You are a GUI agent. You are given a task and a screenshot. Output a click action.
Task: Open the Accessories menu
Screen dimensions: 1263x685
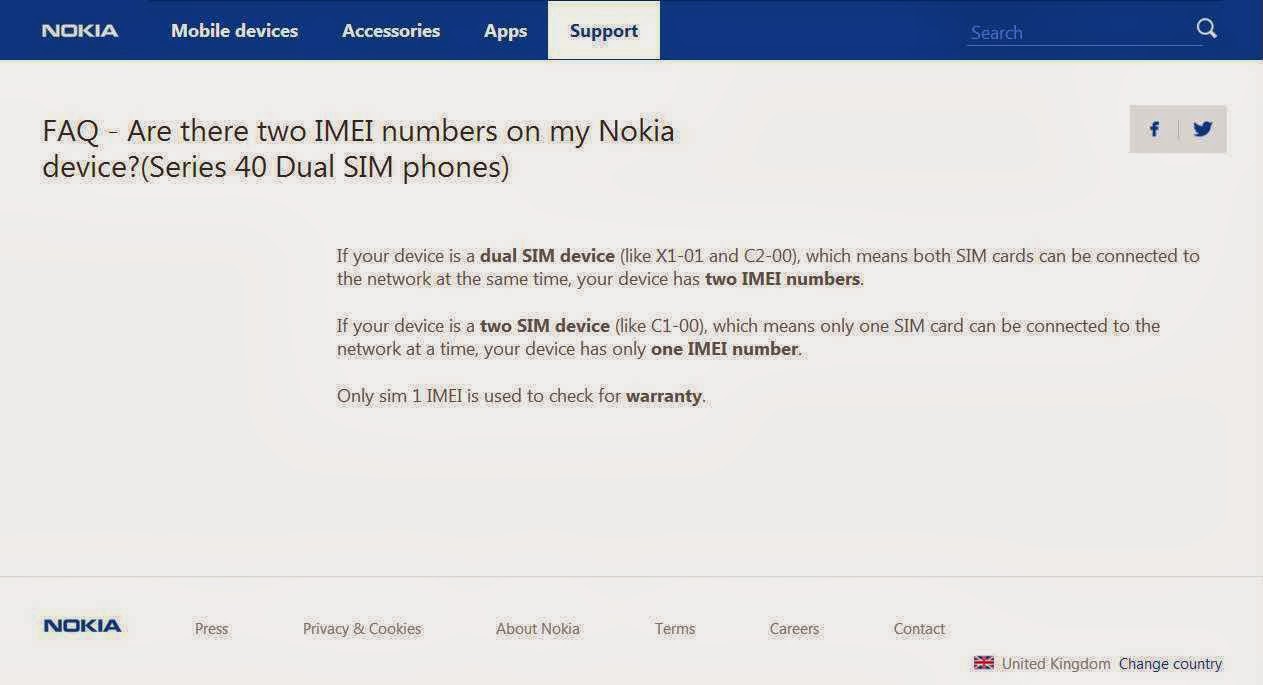(390, 31)
